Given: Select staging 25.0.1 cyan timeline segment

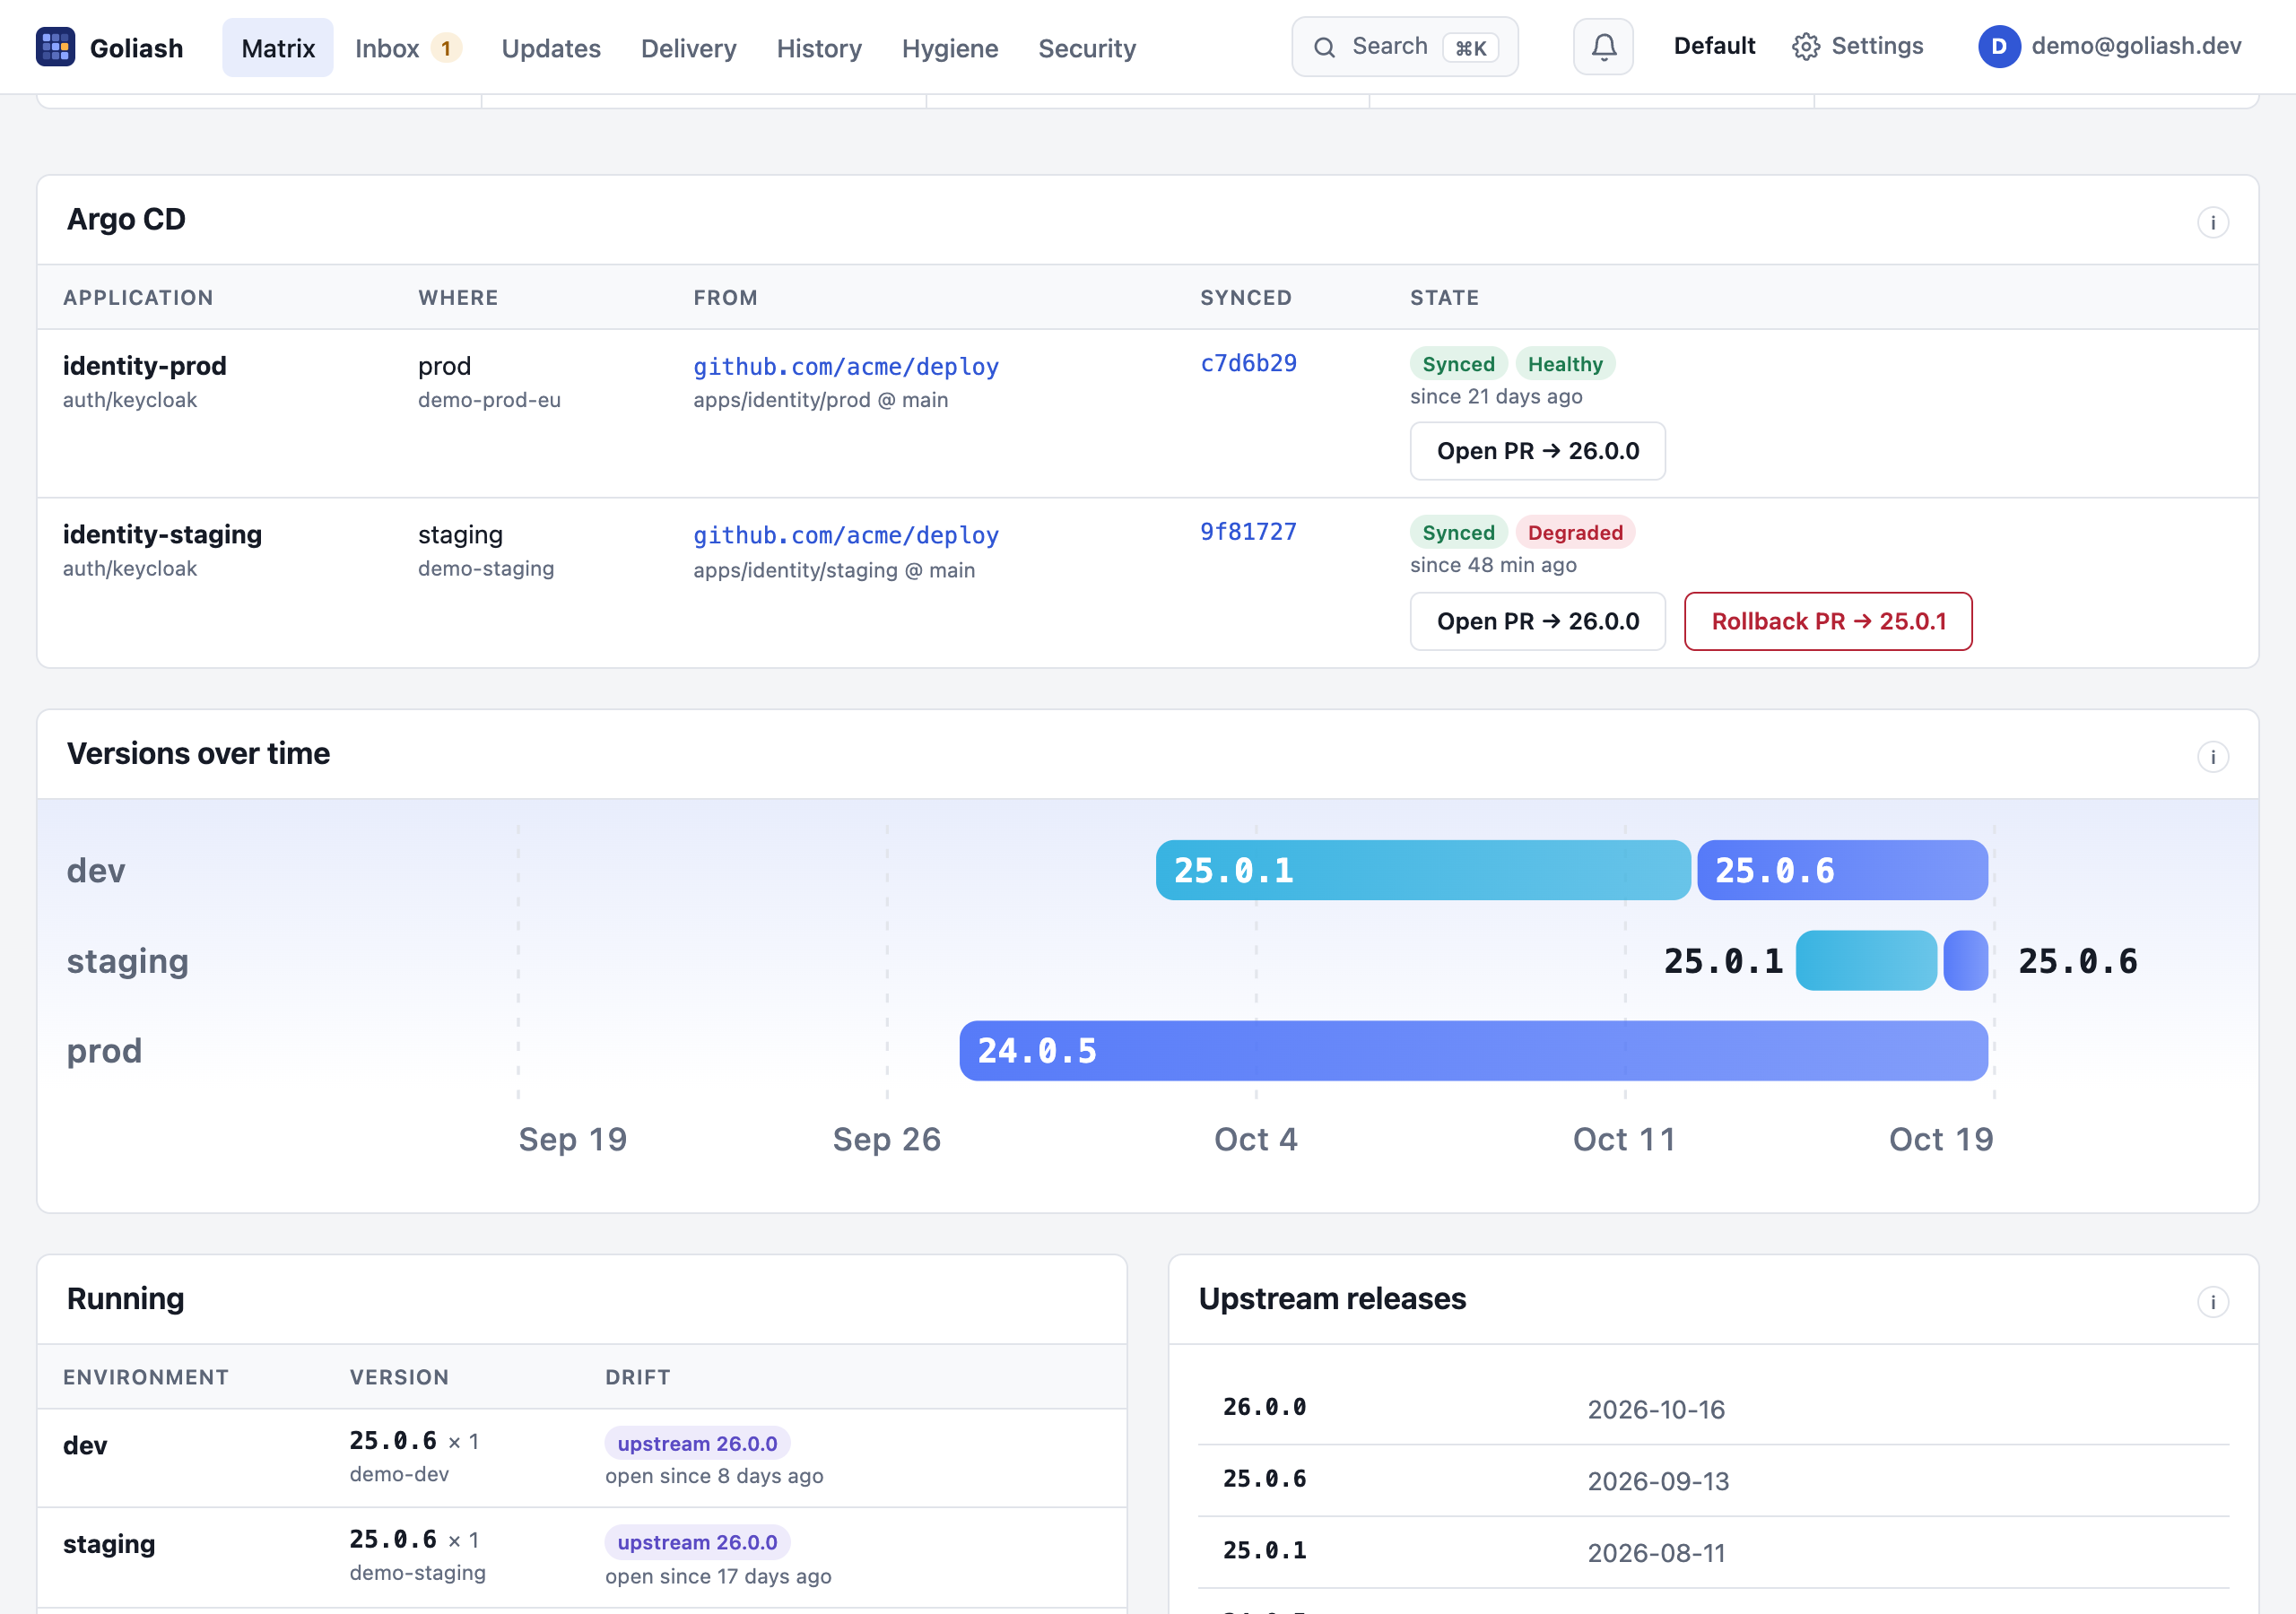Looking at the screenshot, I should [1866, 960].
